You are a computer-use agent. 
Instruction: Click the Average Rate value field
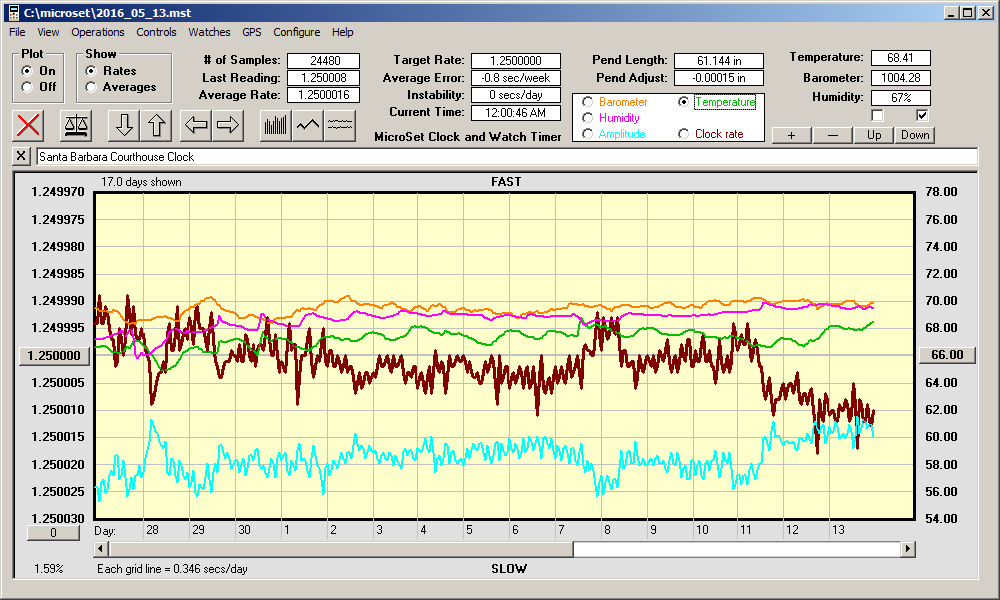coord(323,95)
